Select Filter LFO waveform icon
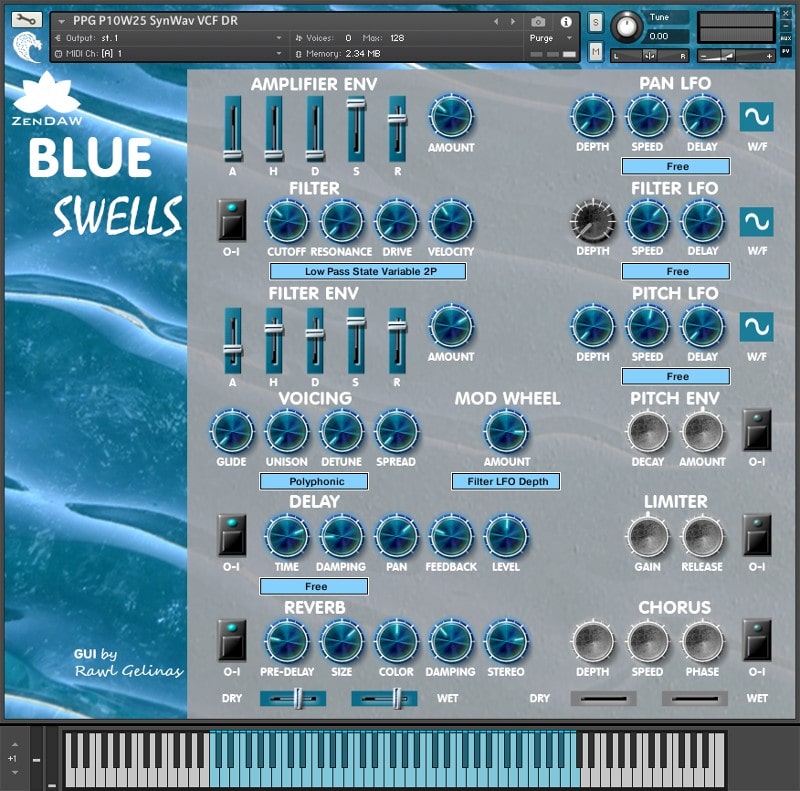 click(757, 221)
